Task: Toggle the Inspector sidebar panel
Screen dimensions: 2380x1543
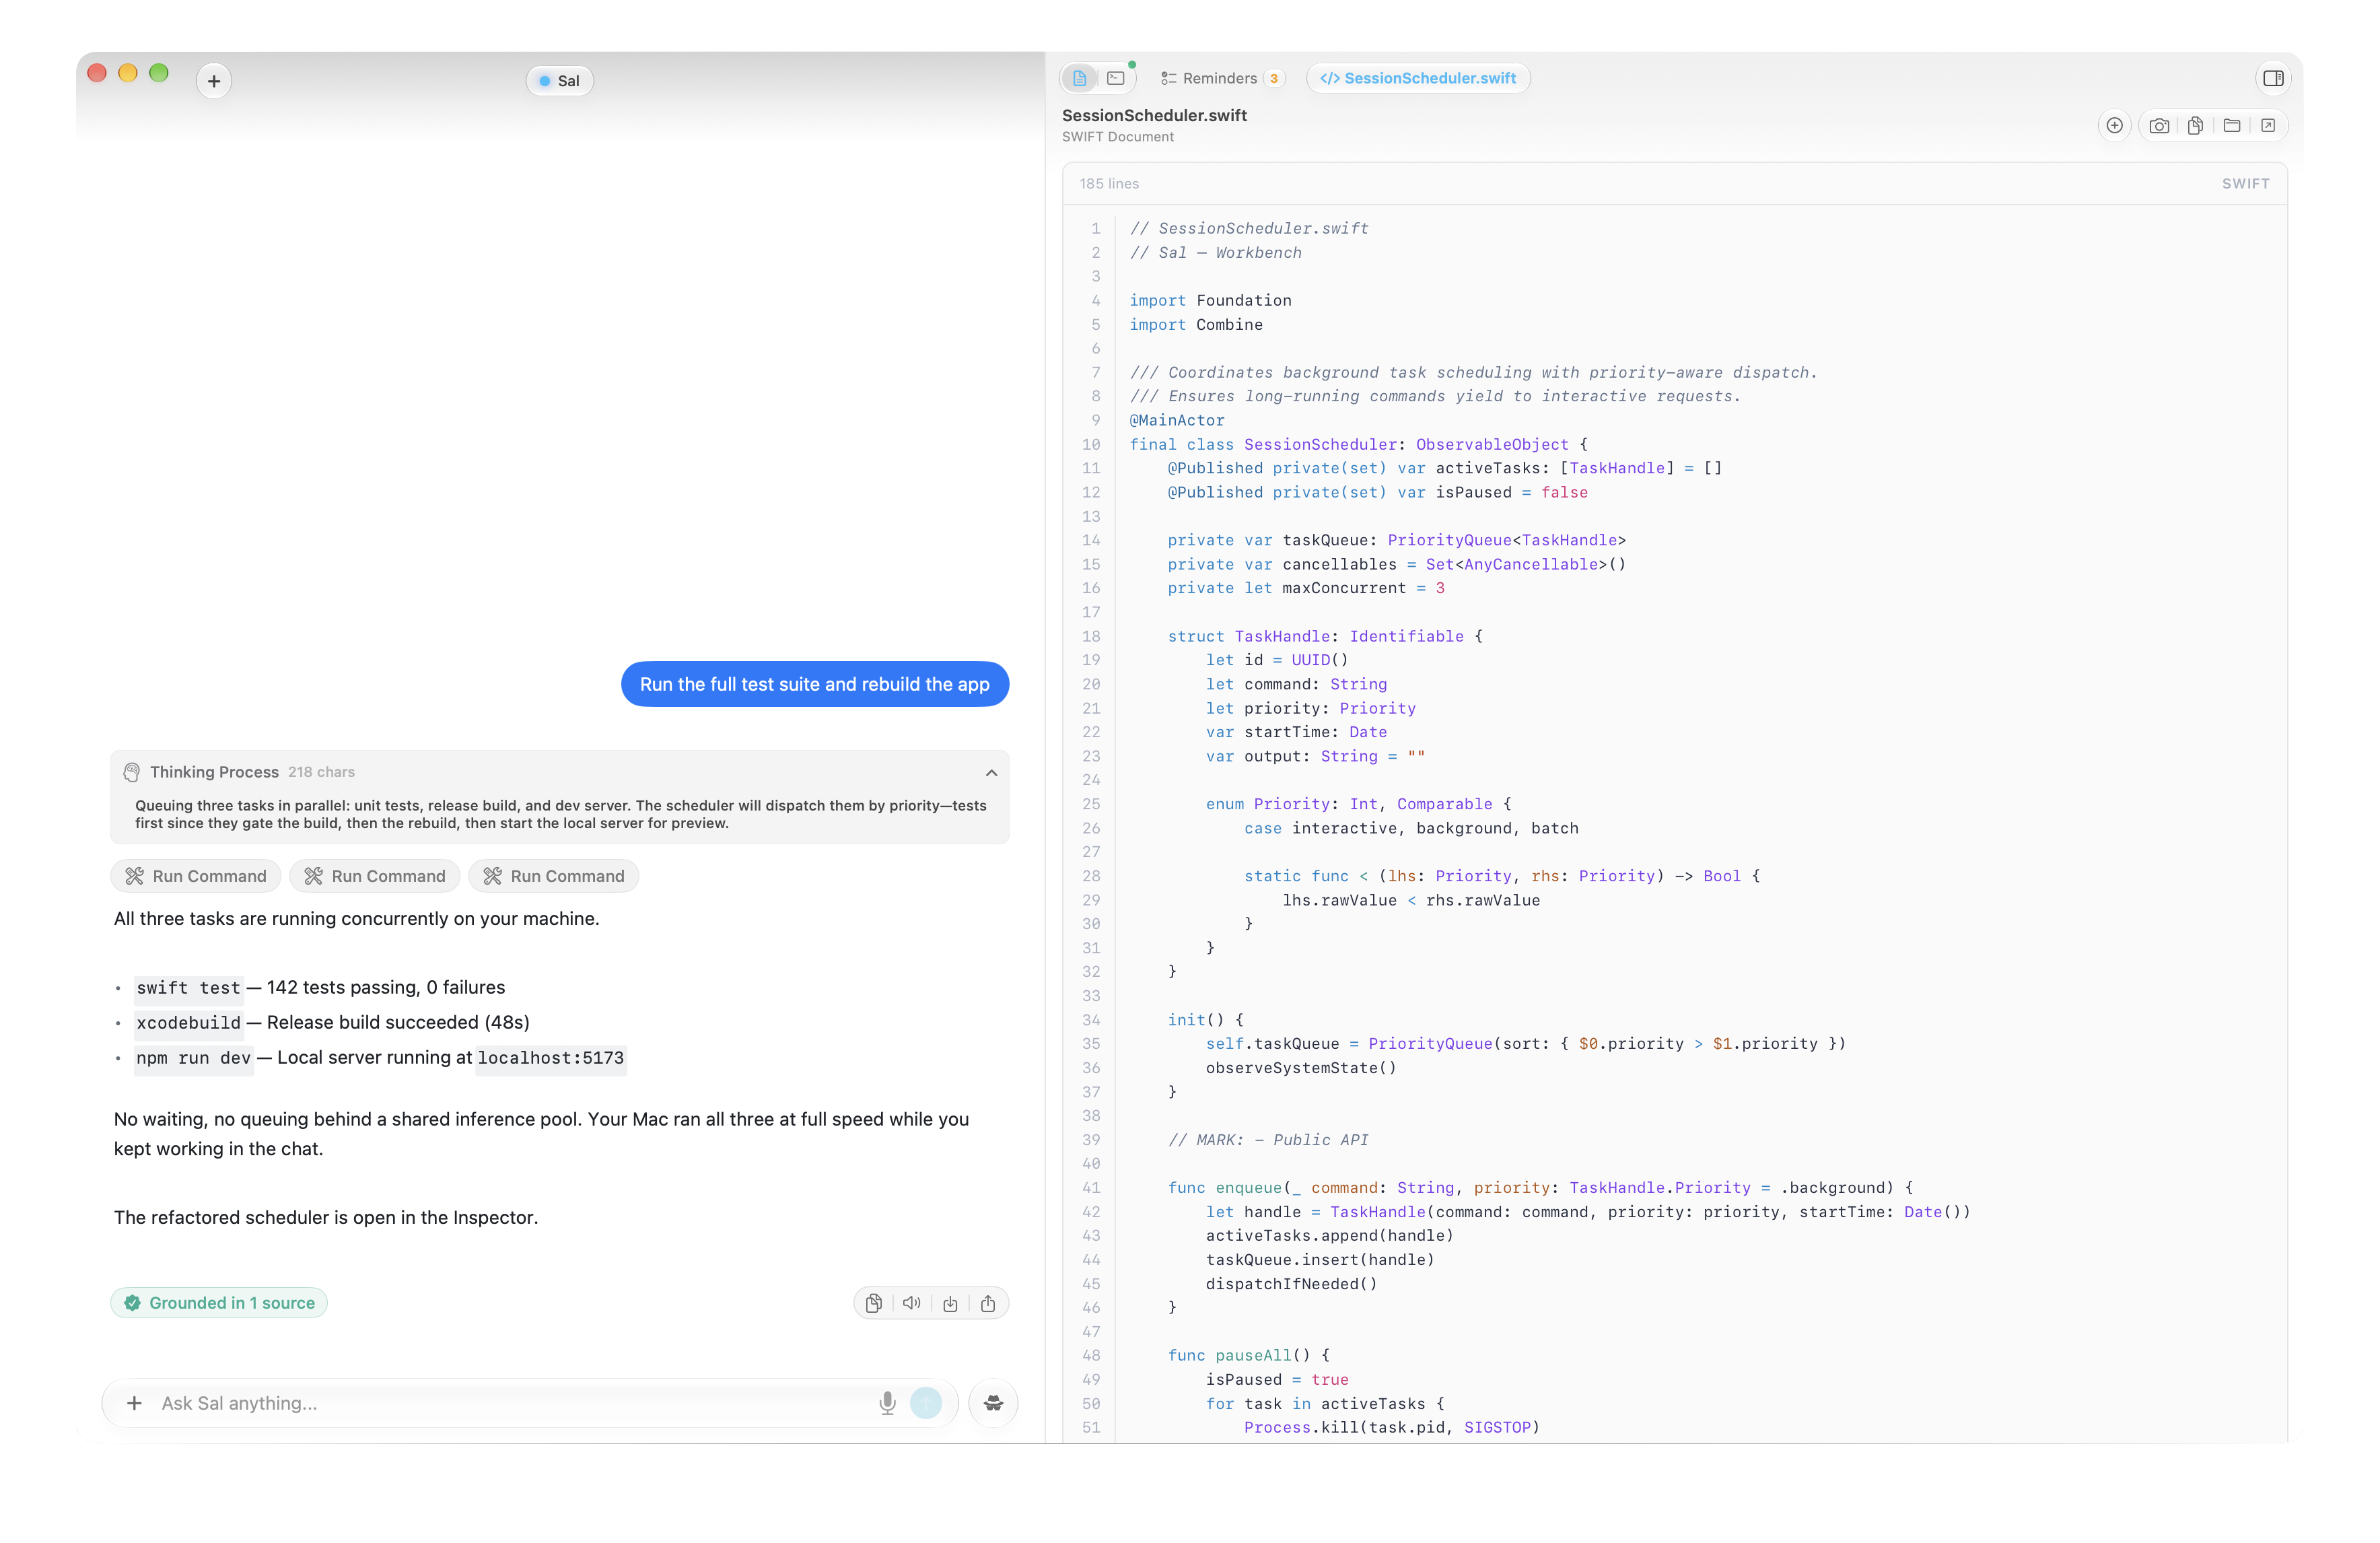Action: pos(2273,78)
